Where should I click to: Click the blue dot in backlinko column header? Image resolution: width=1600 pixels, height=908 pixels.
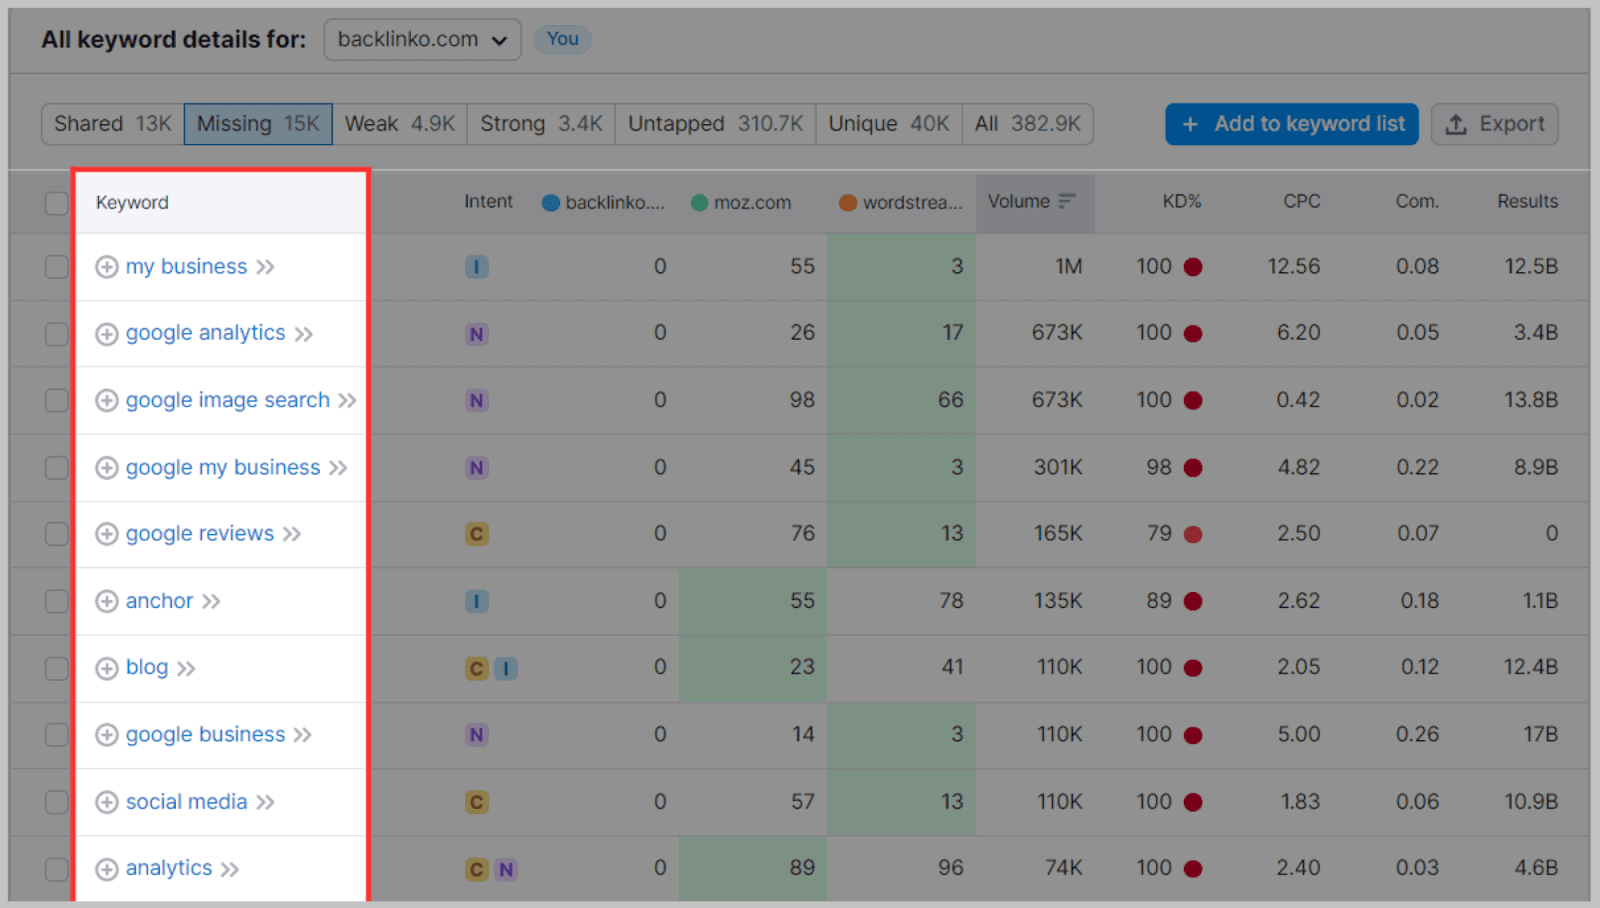550,203
